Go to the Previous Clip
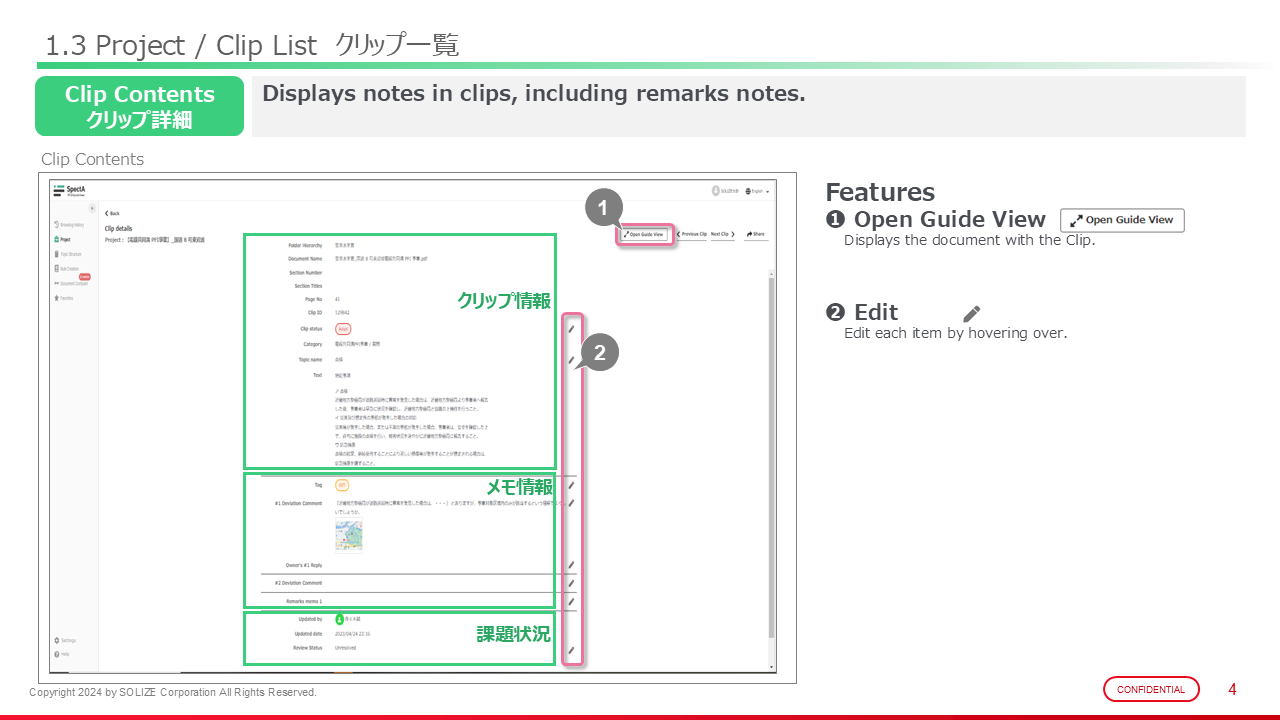 click(x=692, y=234)
